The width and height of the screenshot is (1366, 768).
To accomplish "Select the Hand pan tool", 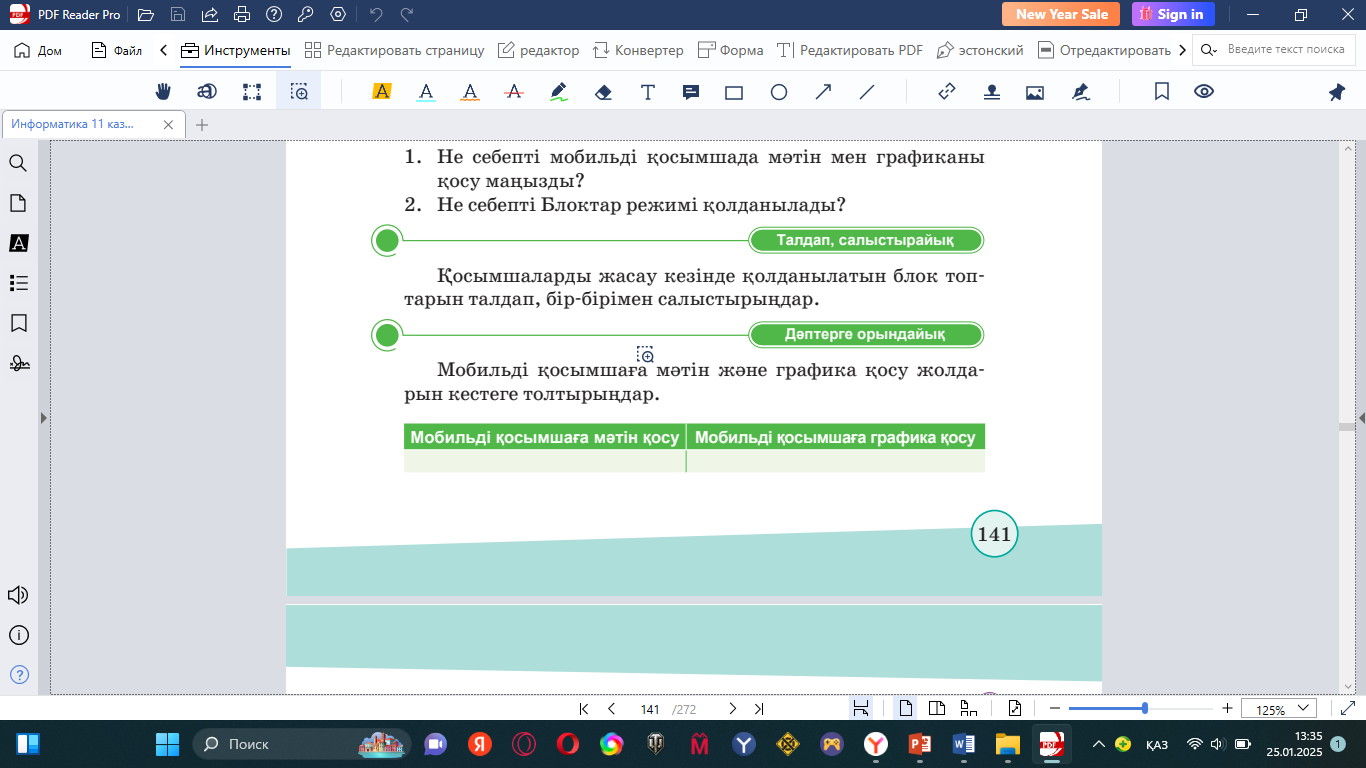I will click(164, 92).
